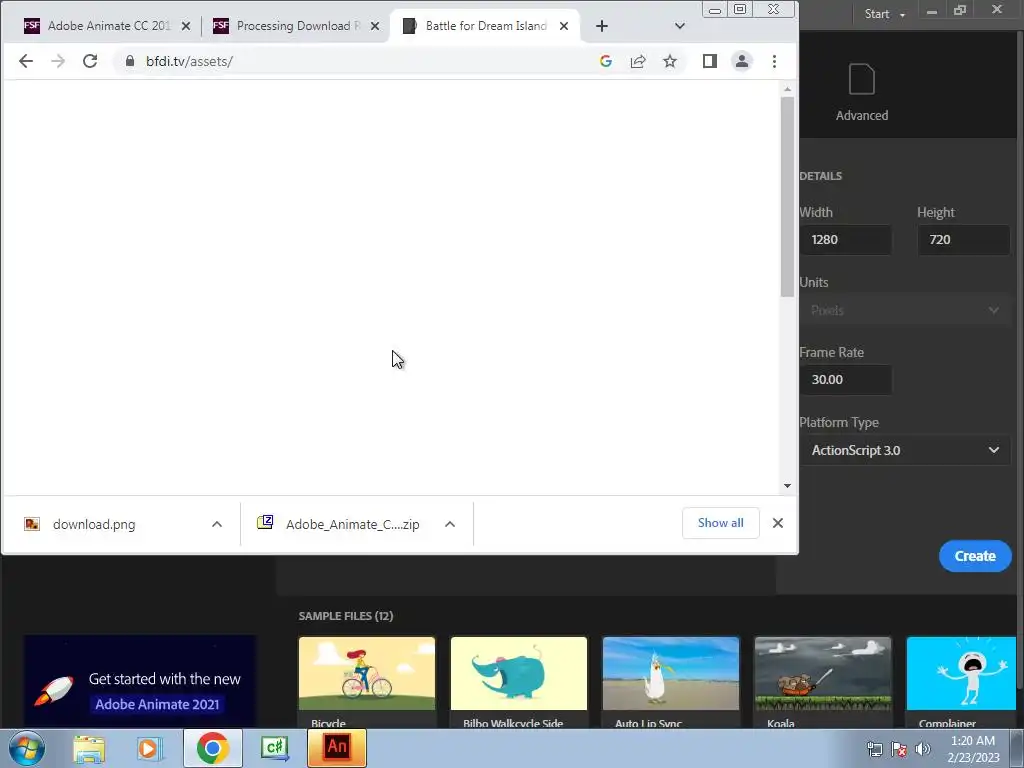This screenshot has width=1024, height=768.
Task: Open Windows Media Player from taskbar
Action: [149, 748]
